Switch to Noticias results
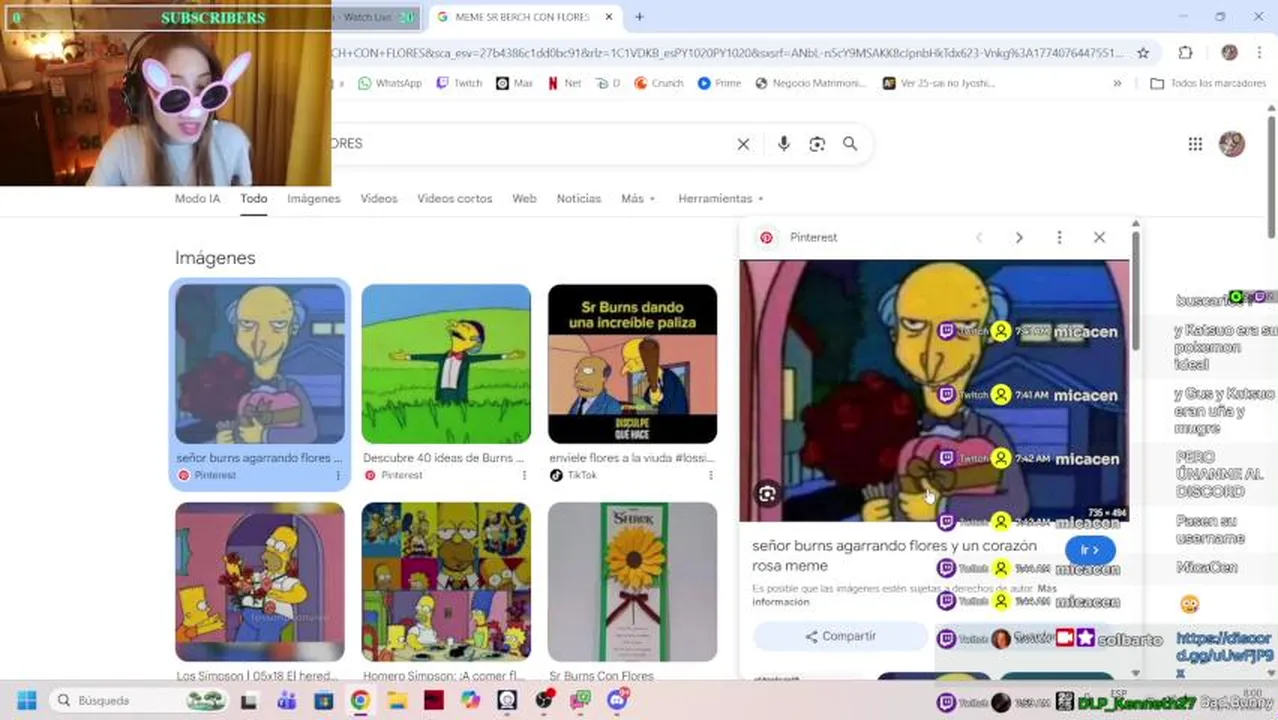Screen dimensions: 1278x720 tap(579, 198)
